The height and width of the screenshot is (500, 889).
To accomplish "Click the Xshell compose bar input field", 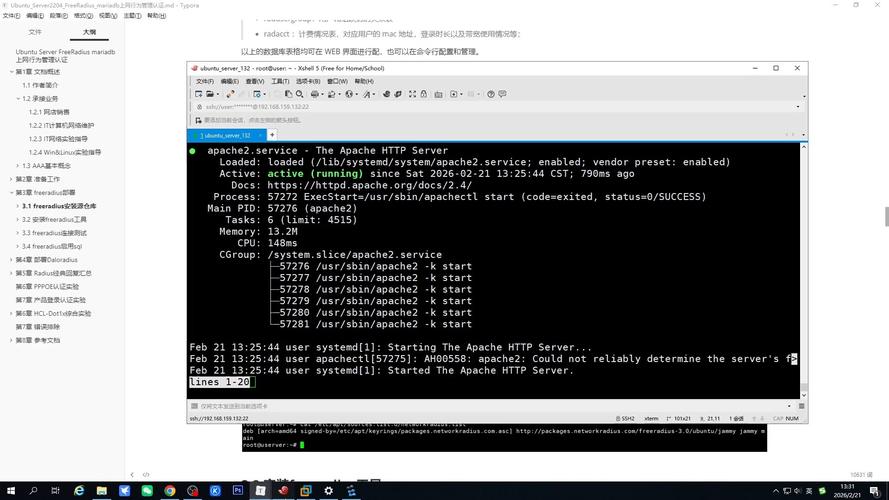I will [490, 406].
